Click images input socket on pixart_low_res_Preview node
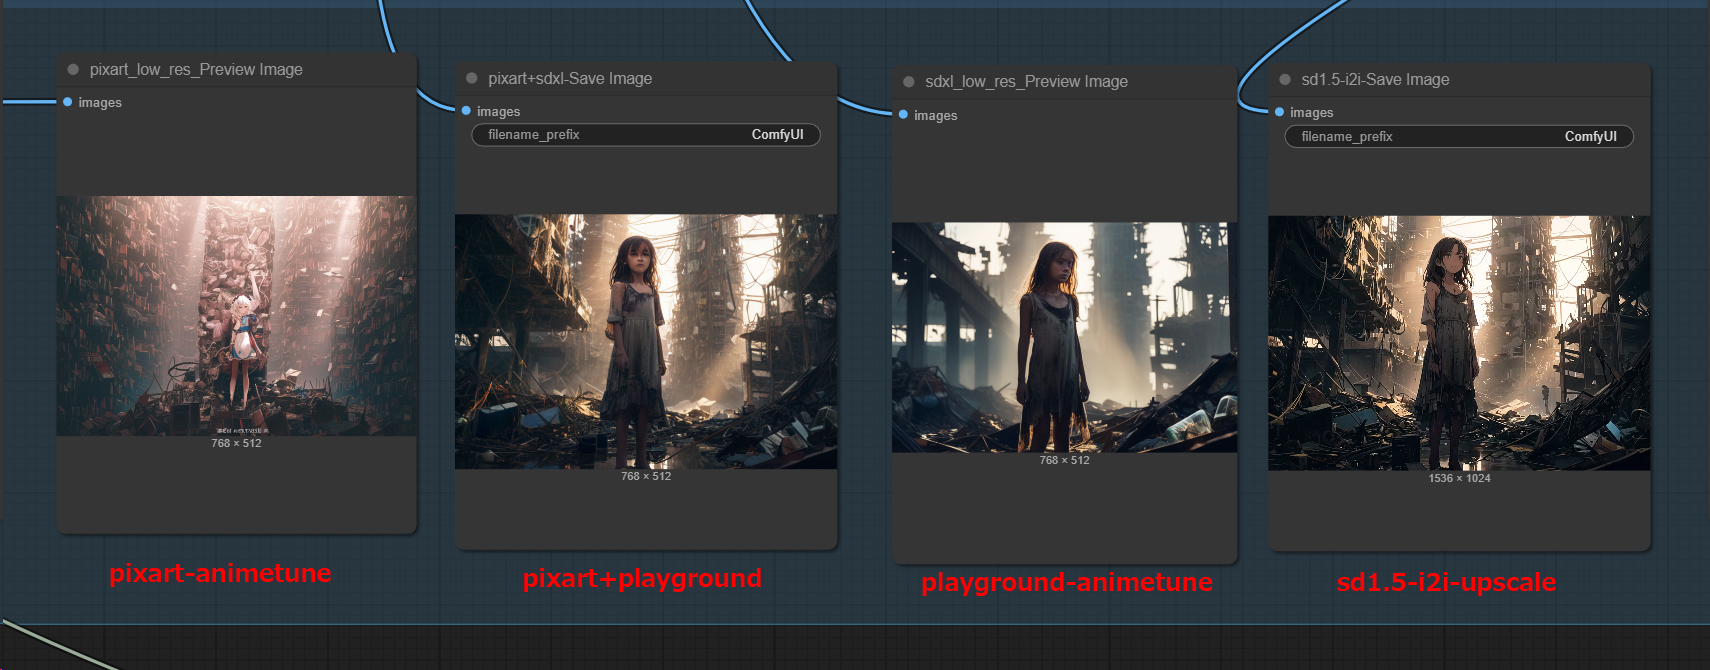 tap(68, 102)
